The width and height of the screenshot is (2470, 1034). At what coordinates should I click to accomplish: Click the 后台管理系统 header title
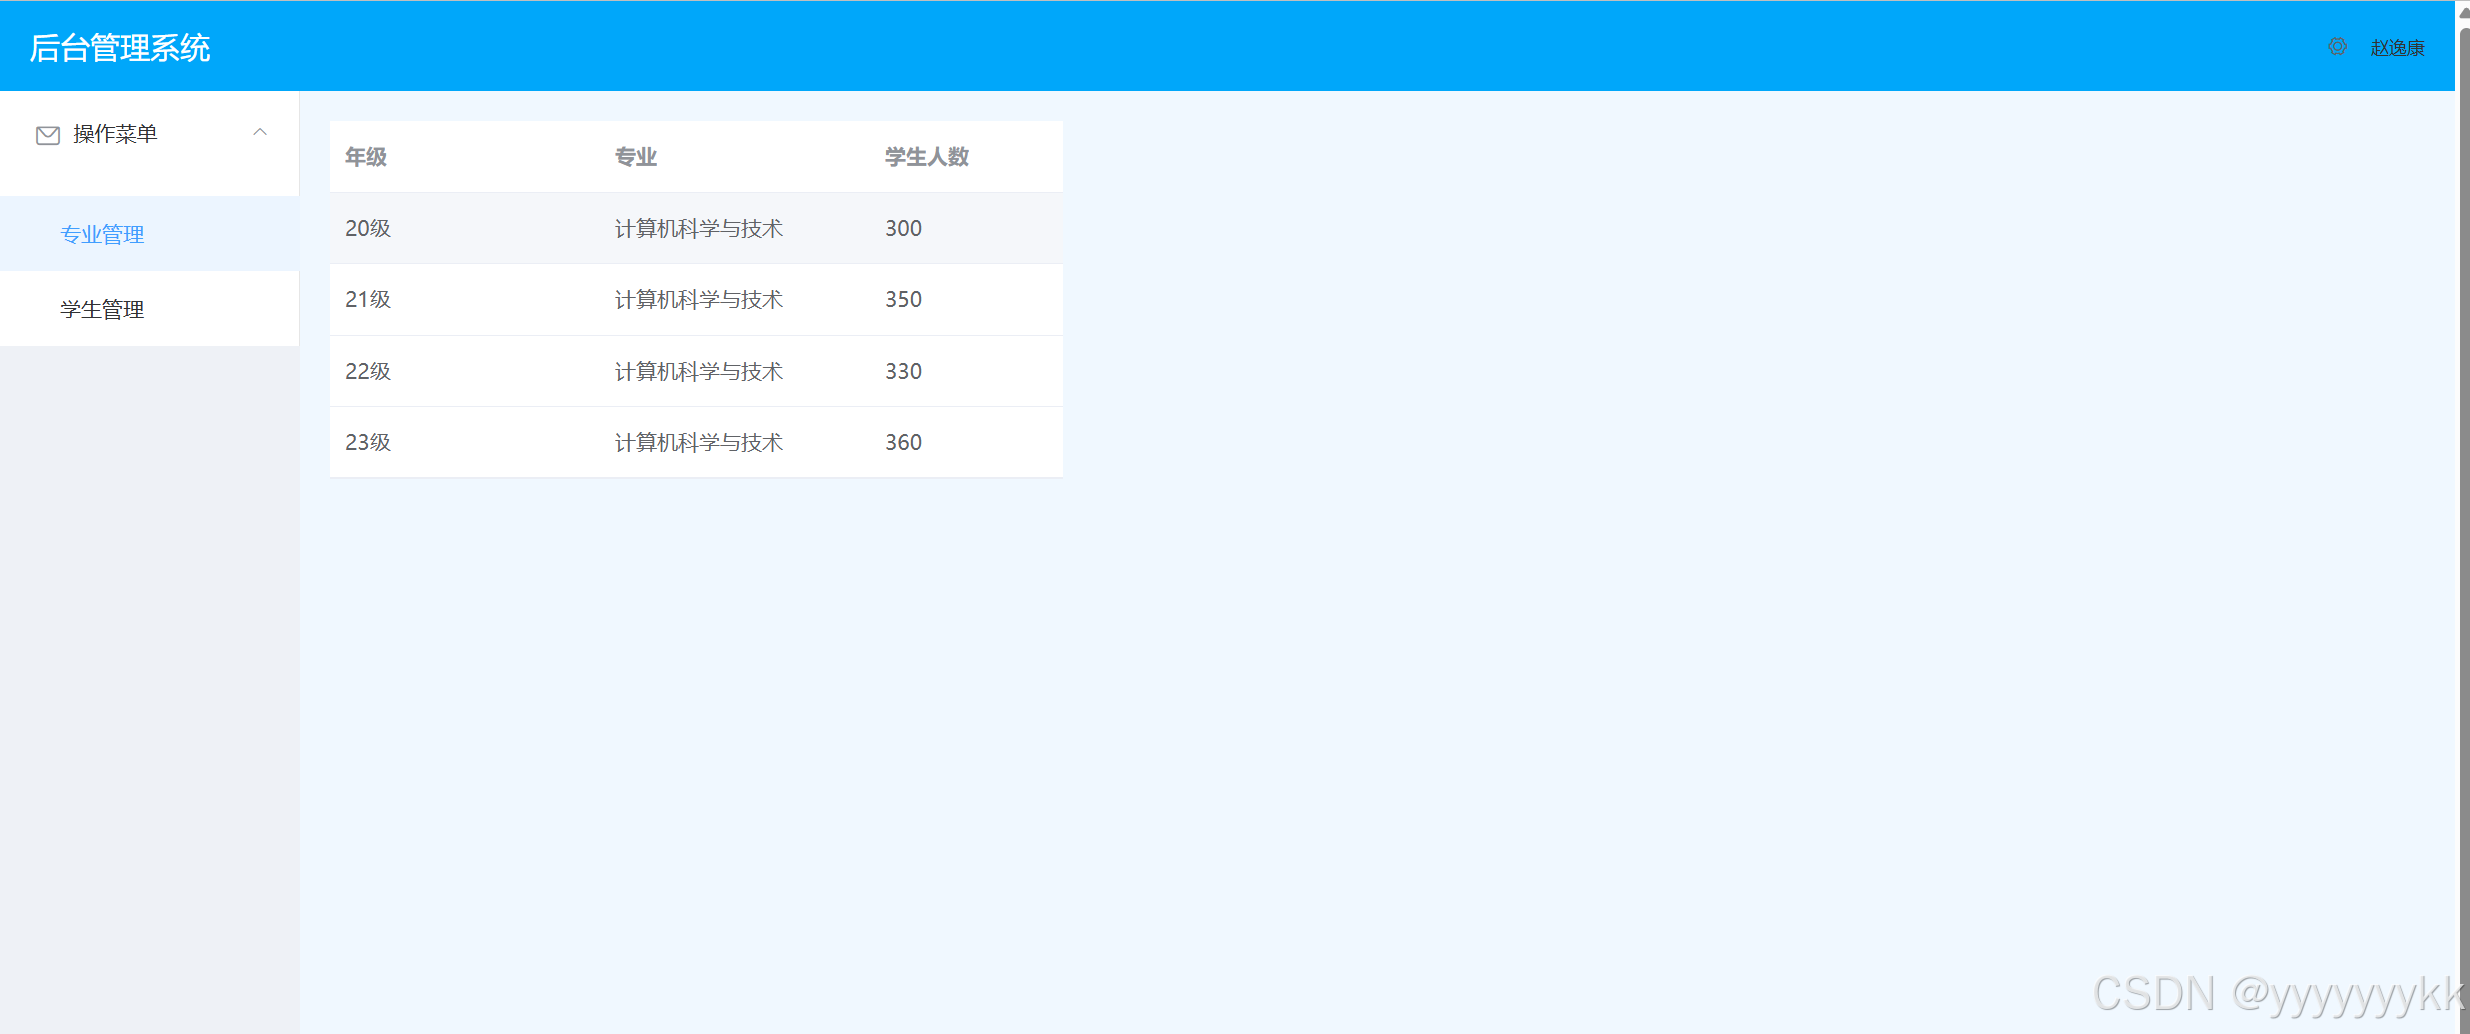[x=120, y=48]
